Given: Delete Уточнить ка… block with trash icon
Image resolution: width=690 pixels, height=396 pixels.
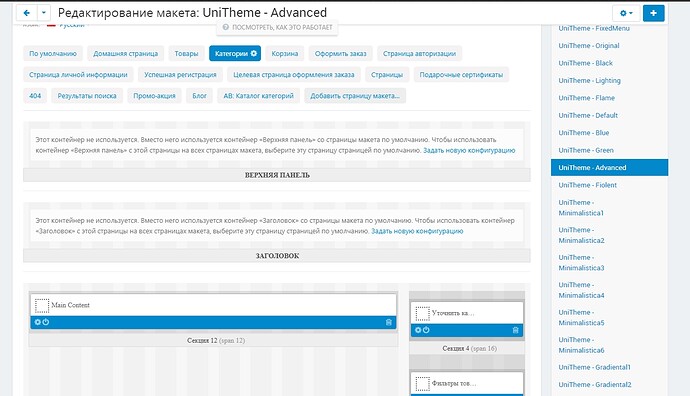Looking at the screenshot, I should [x=516, y=330].
